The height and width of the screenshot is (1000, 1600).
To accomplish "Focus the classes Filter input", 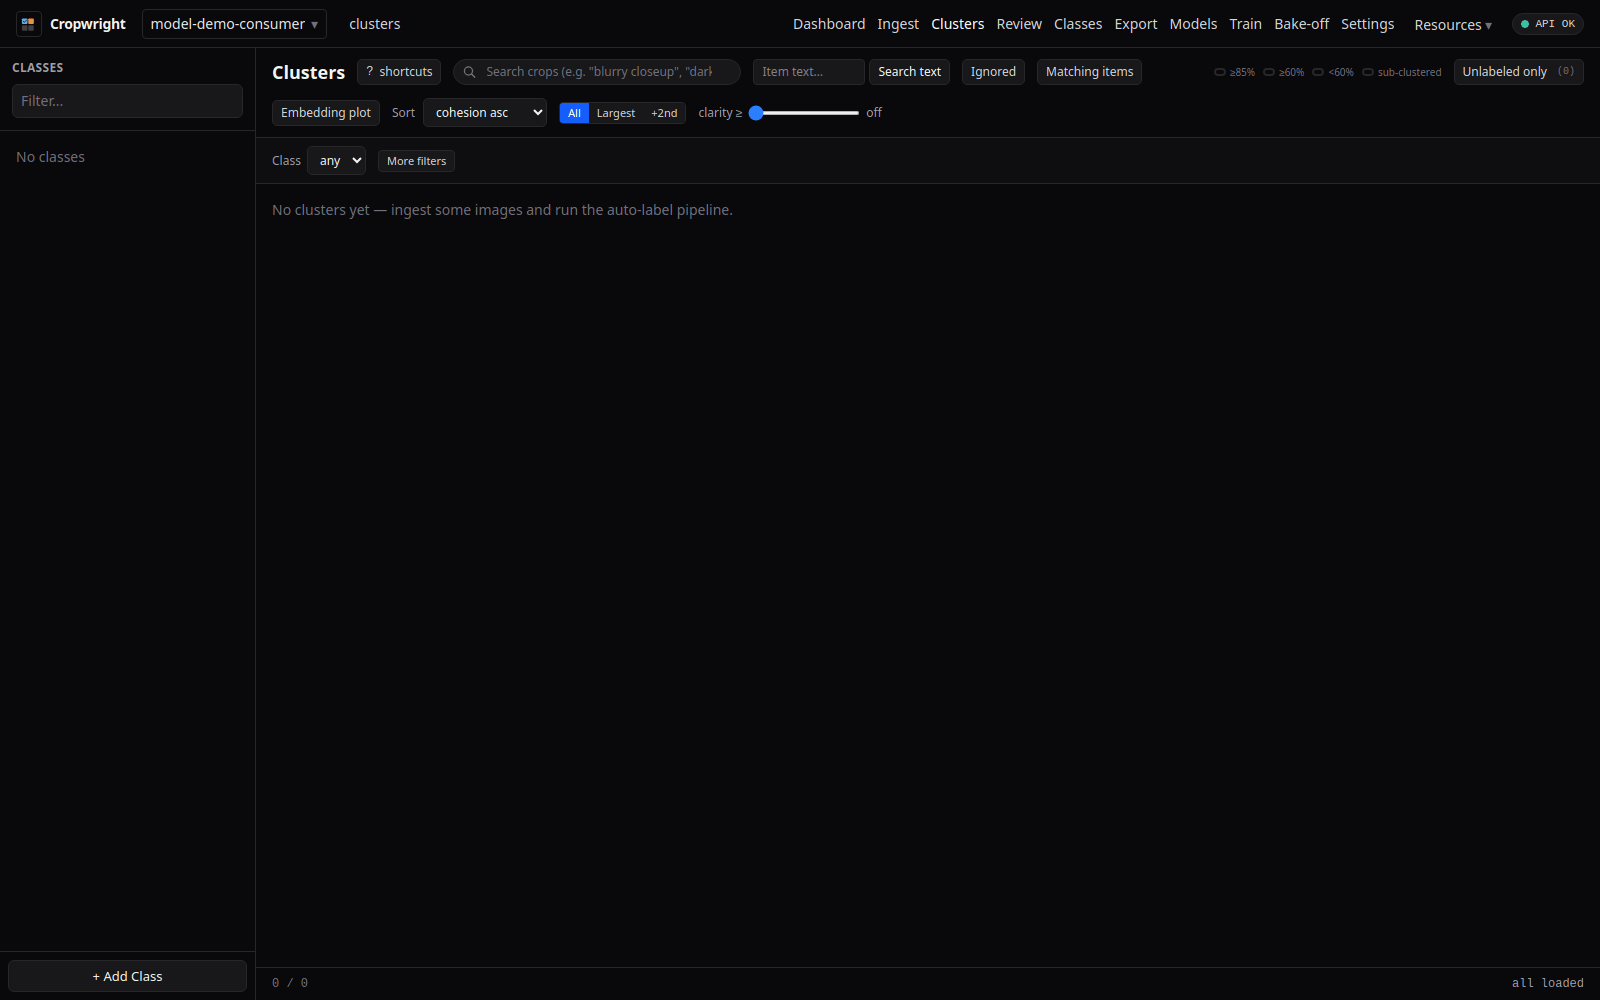I will 127,101.
